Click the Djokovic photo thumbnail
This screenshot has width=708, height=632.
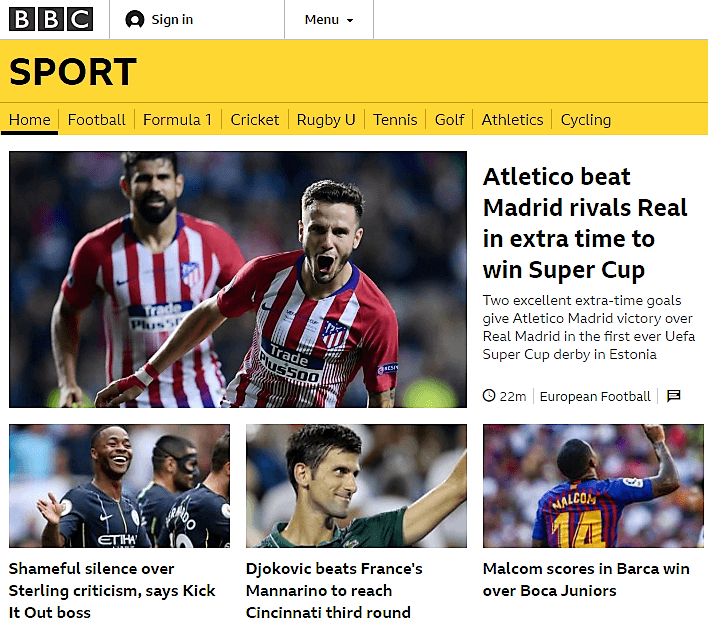[x=356, y=486]
